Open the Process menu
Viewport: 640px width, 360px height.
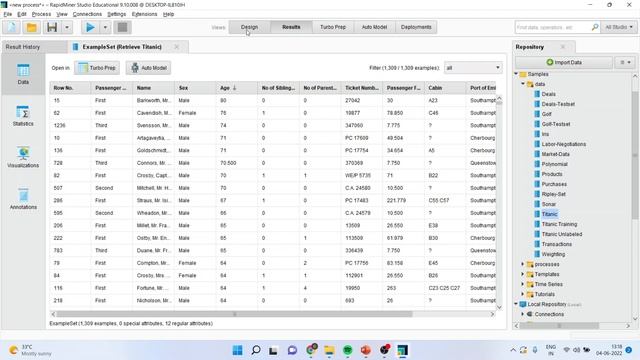point(41,14)
